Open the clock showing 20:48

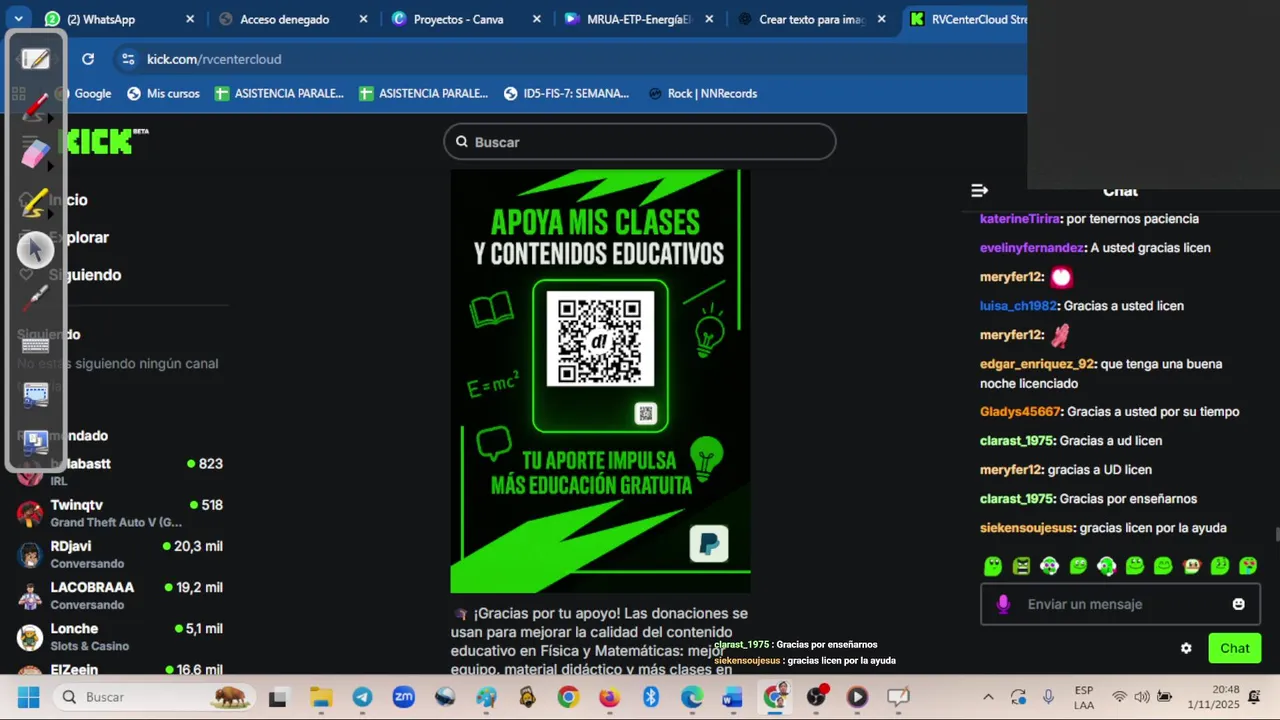[1212, 697]
